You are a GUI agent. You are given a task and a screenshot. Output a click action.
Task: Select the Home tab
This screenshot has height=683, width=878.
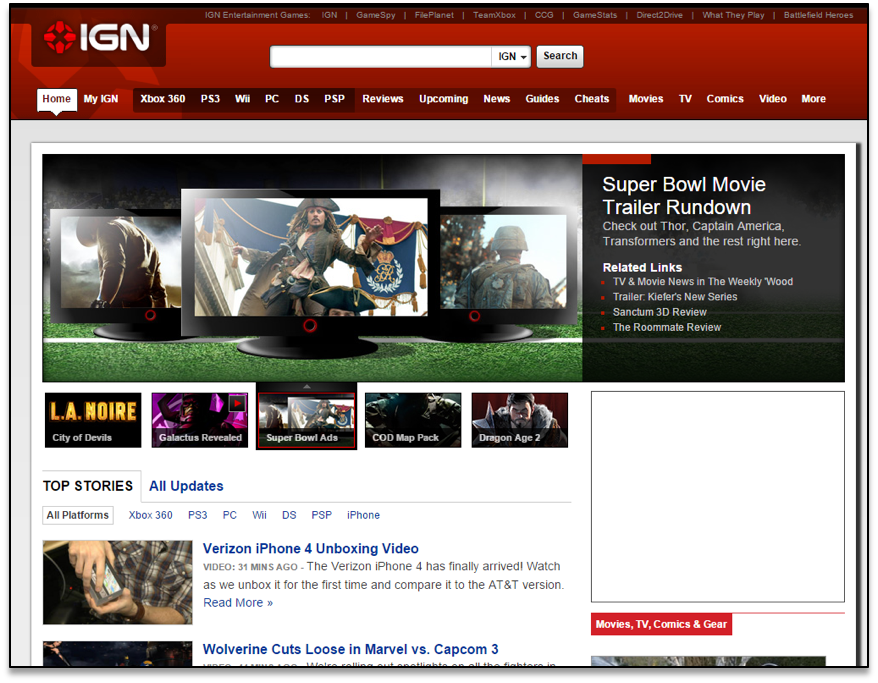click(x=57, y=99)
